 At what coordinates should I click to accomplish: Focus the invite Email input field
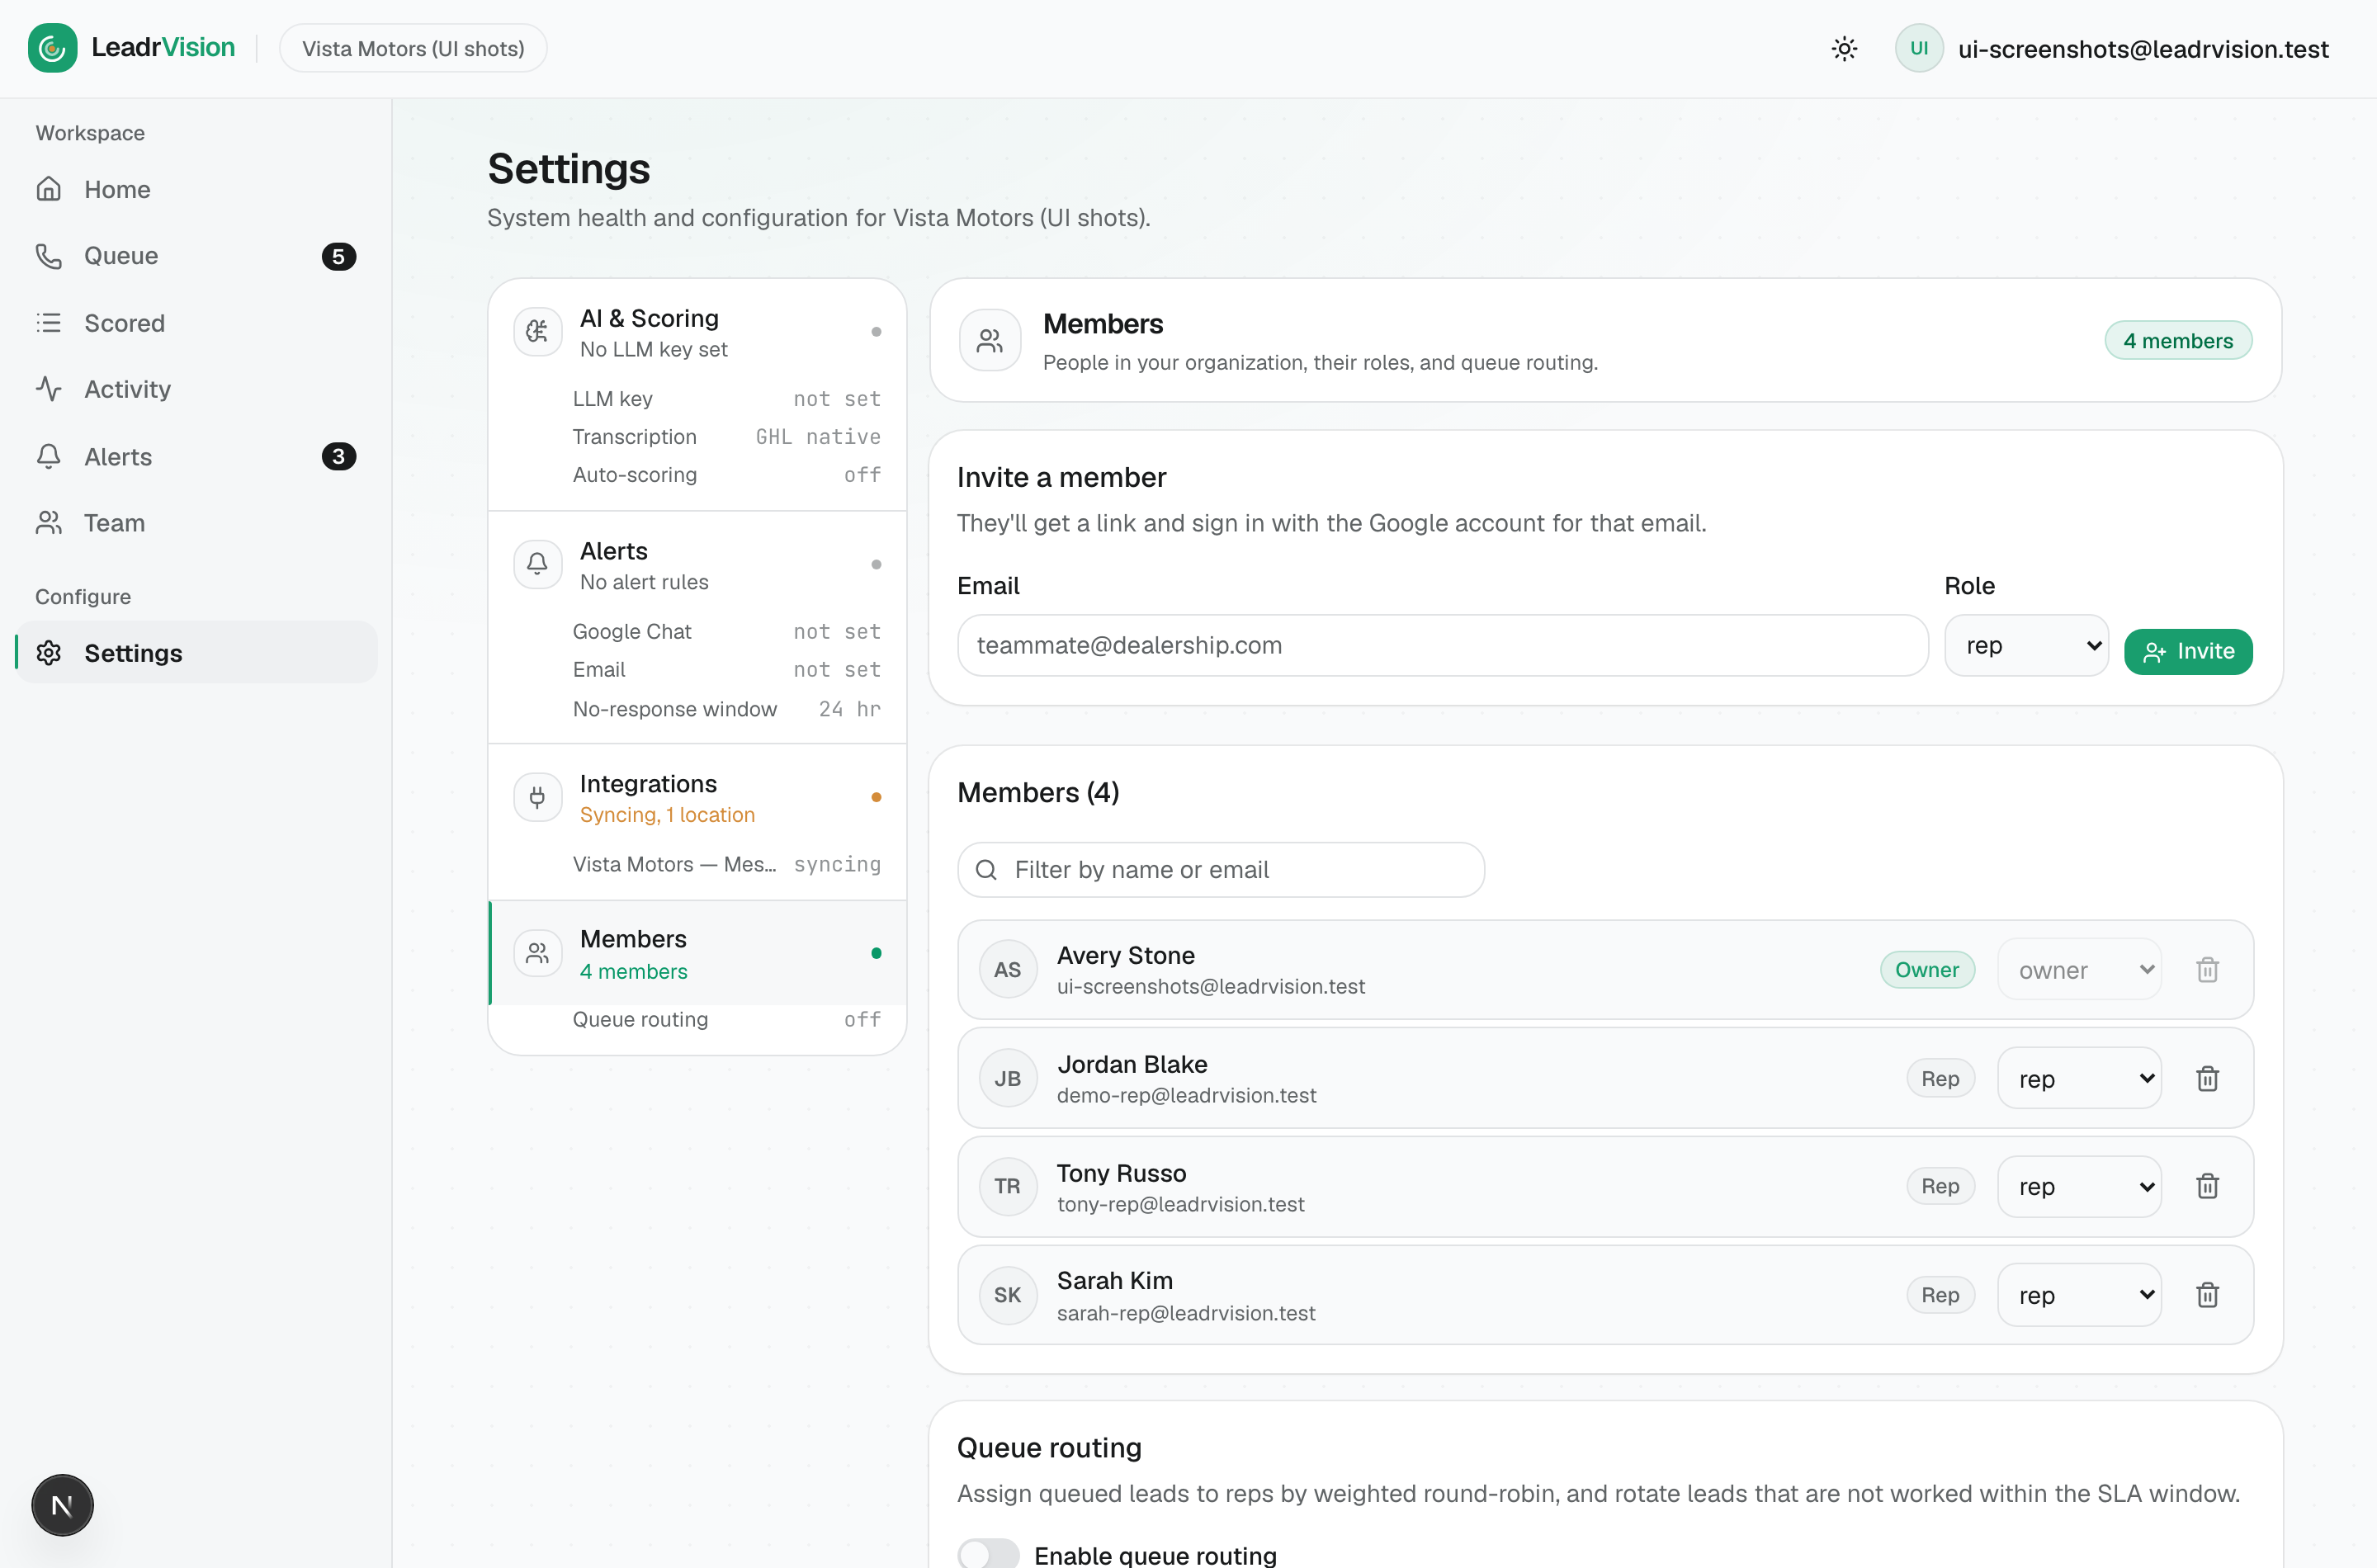tap(1442, 646)
